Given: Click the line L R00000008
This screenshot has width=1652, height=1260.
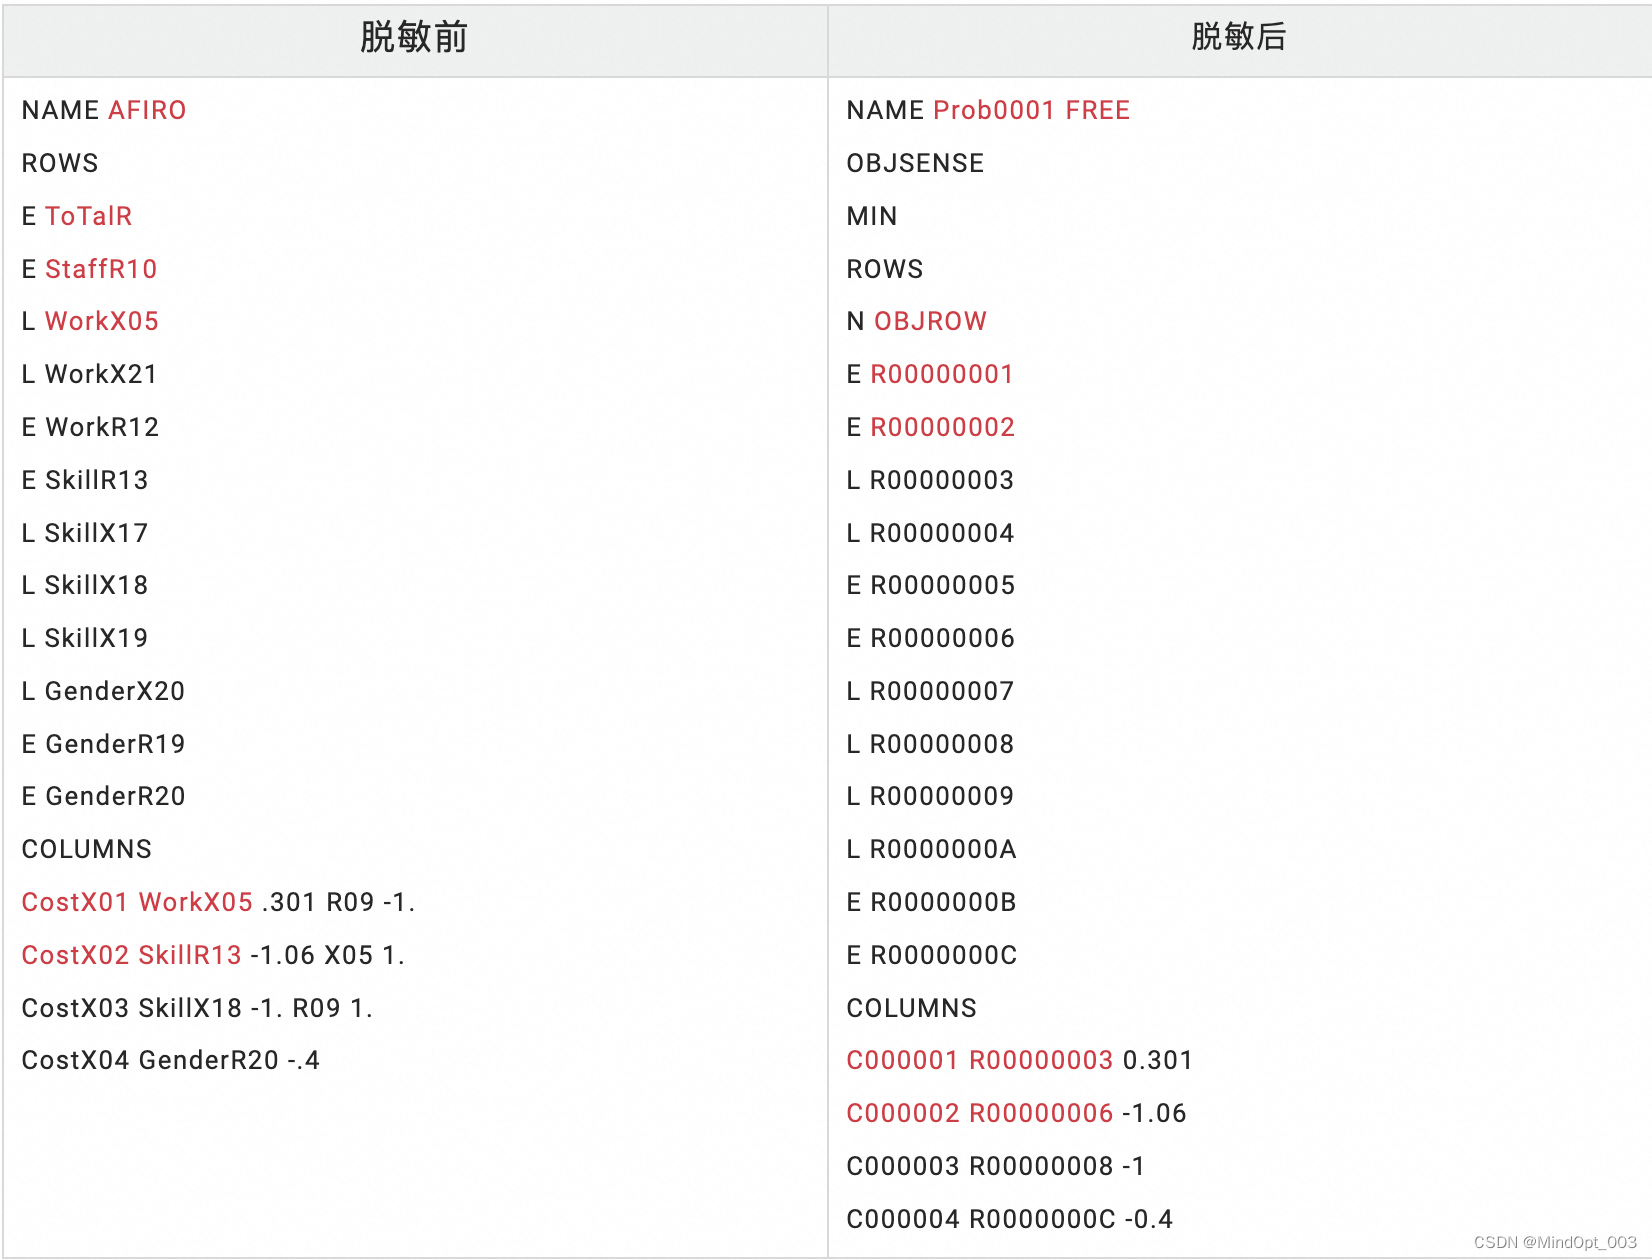Looking at the screenshot, I should pos(930,744).
